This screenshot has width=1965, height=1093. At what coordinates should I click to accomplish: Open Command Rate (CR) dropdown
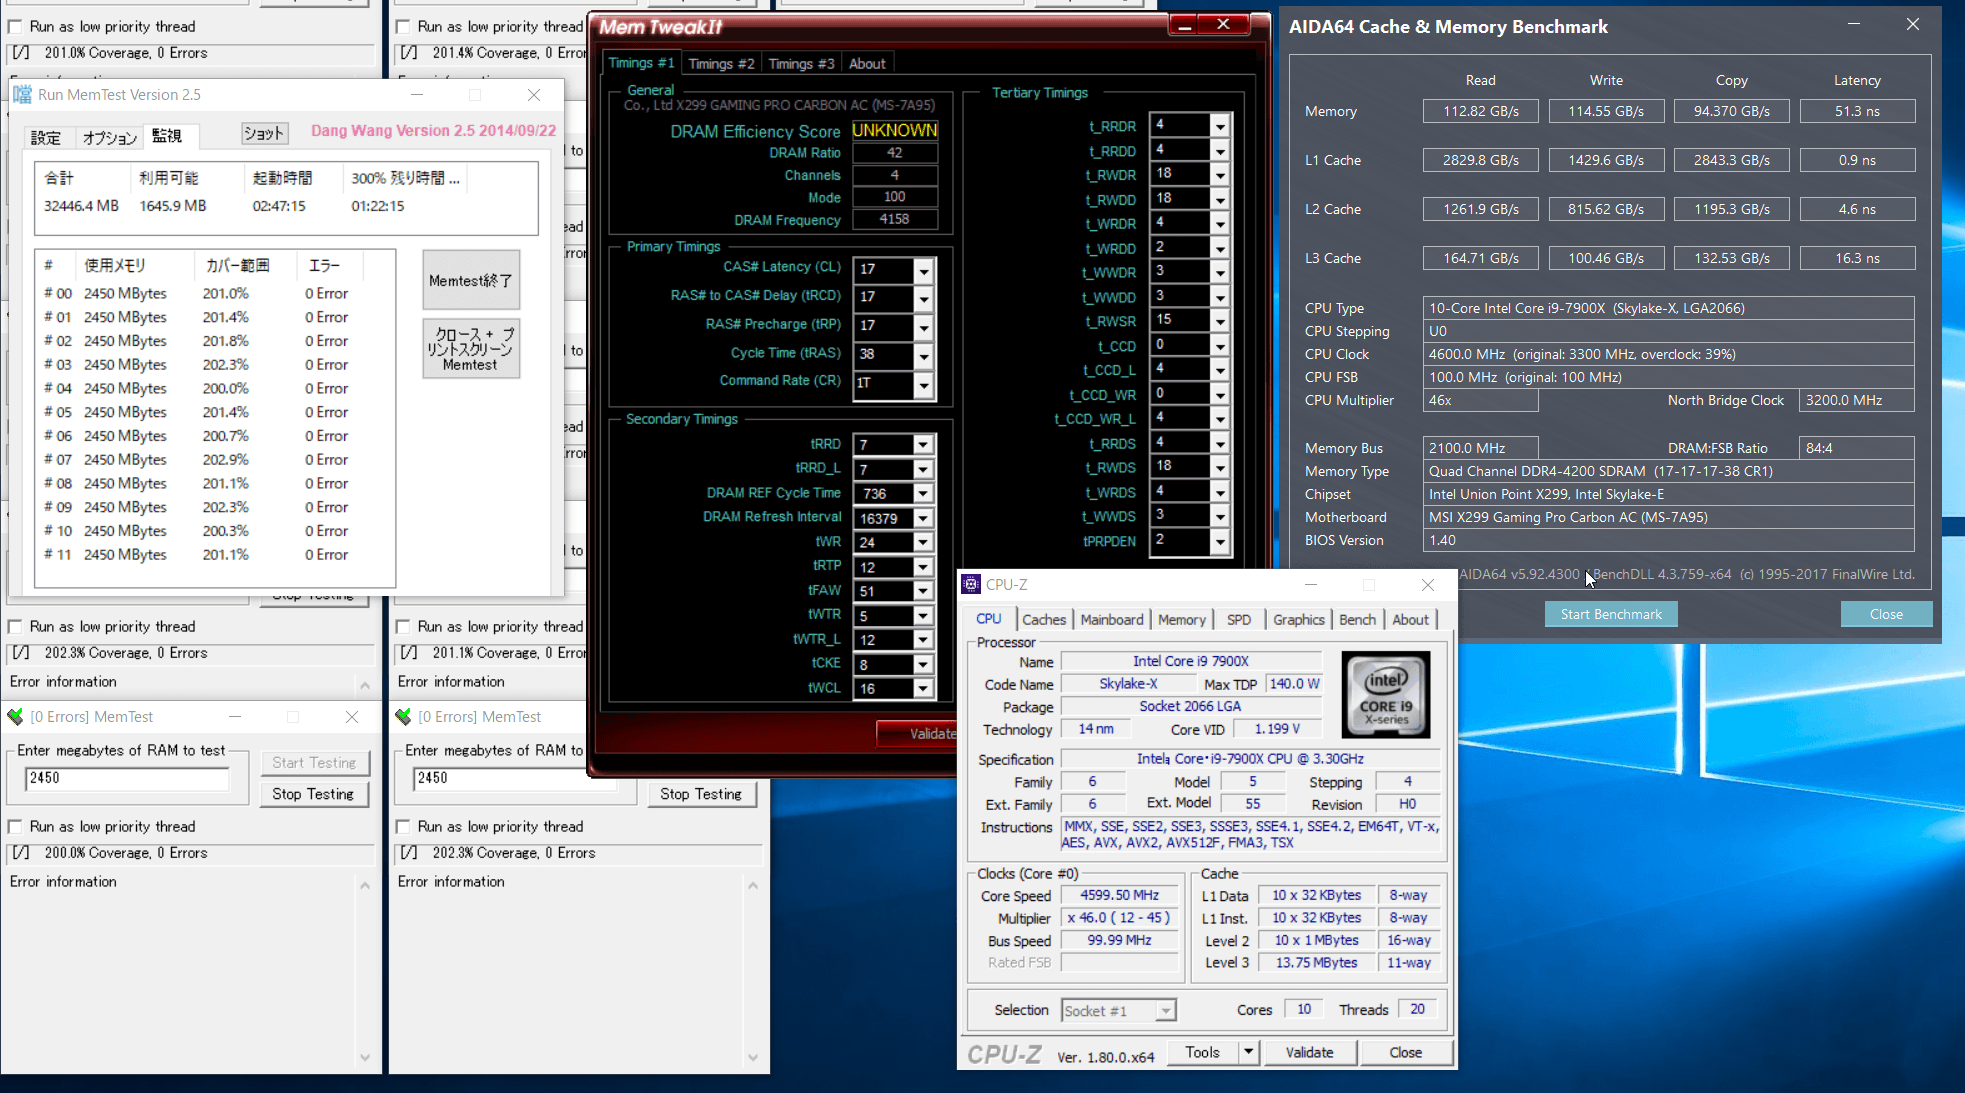pos(924,384)
